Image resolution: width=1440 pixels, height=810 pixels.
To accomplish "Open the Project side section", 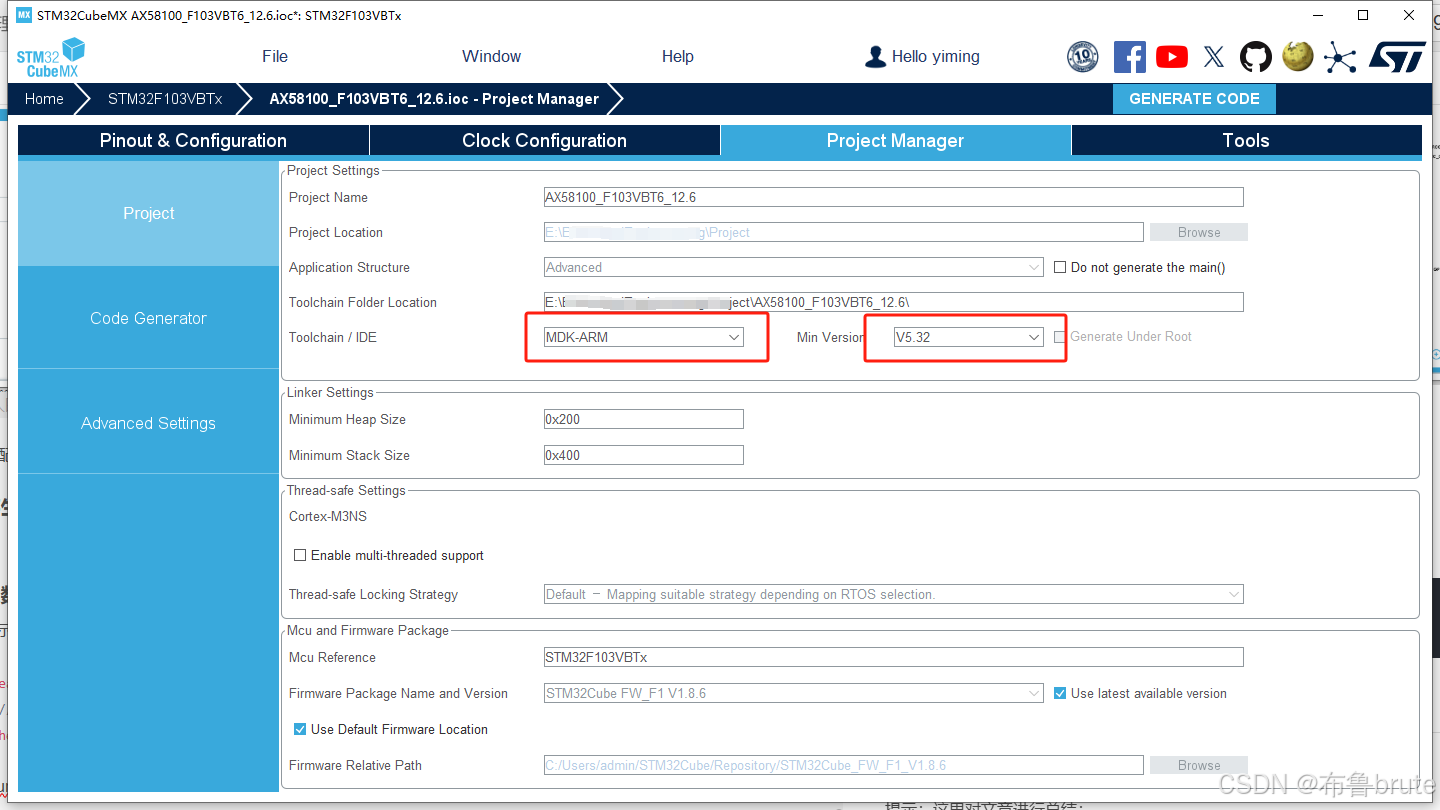I will pyautogui.click(x=148, y=213).
